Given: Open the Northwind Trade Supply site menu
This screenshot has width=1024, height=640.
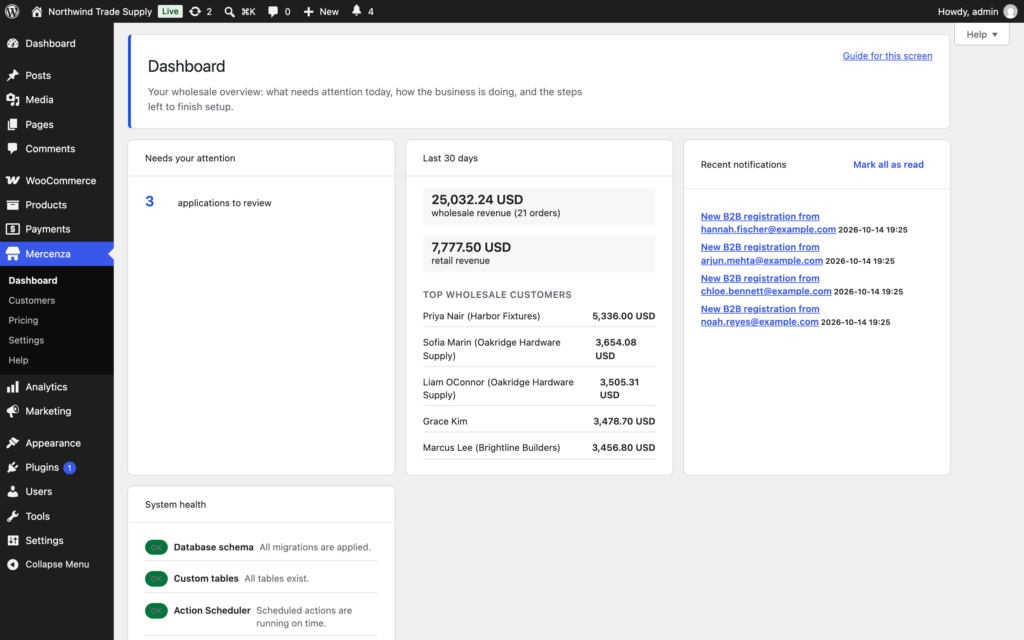Looking at the screenshot, I should pyautogui.click(x=99, y=11).
